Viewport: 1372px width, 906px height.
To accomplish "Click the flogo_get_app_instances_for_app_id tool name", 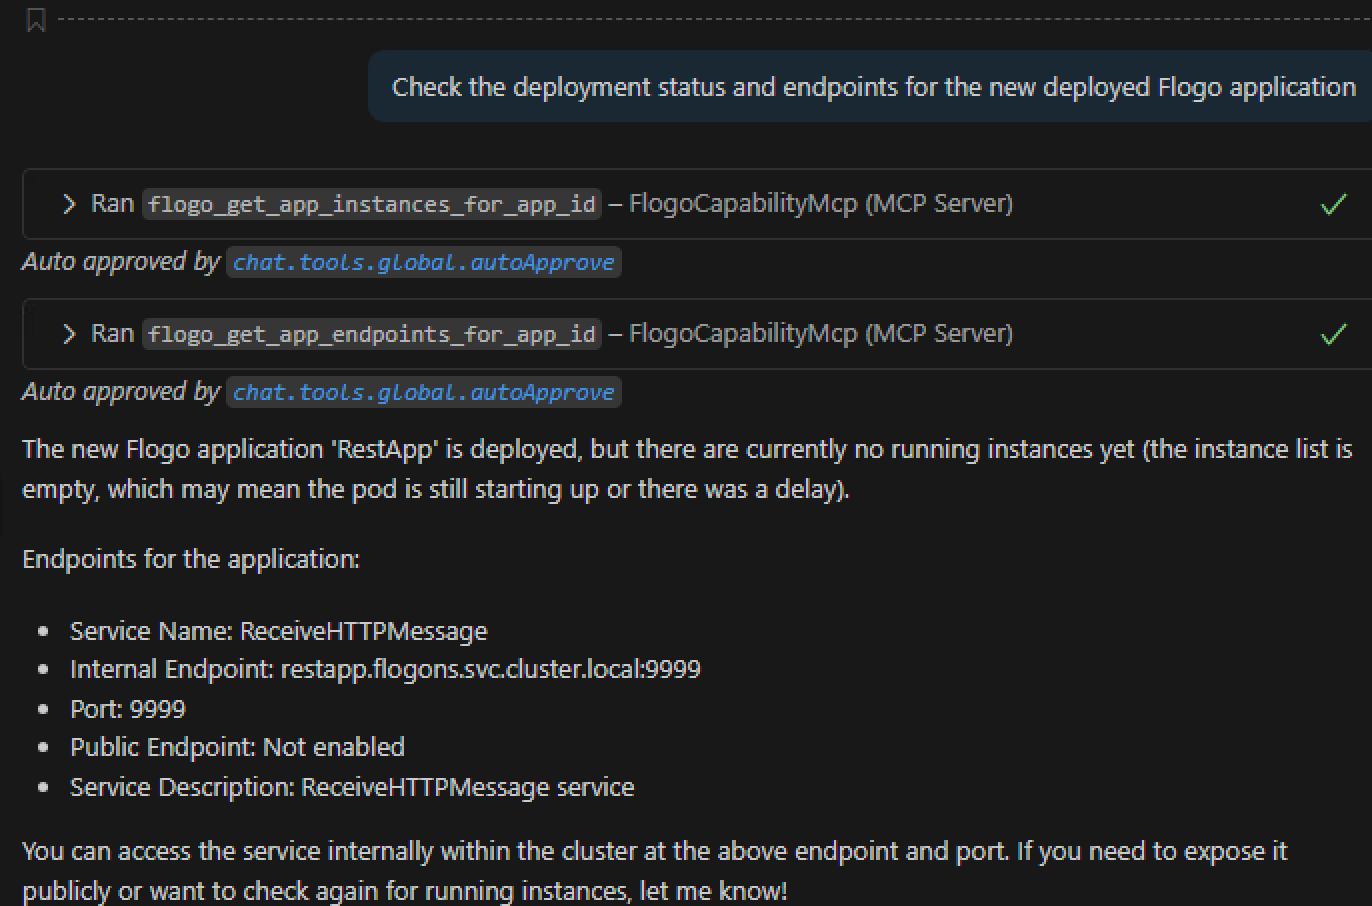I will pyautogui.click(x=372, y=205).
